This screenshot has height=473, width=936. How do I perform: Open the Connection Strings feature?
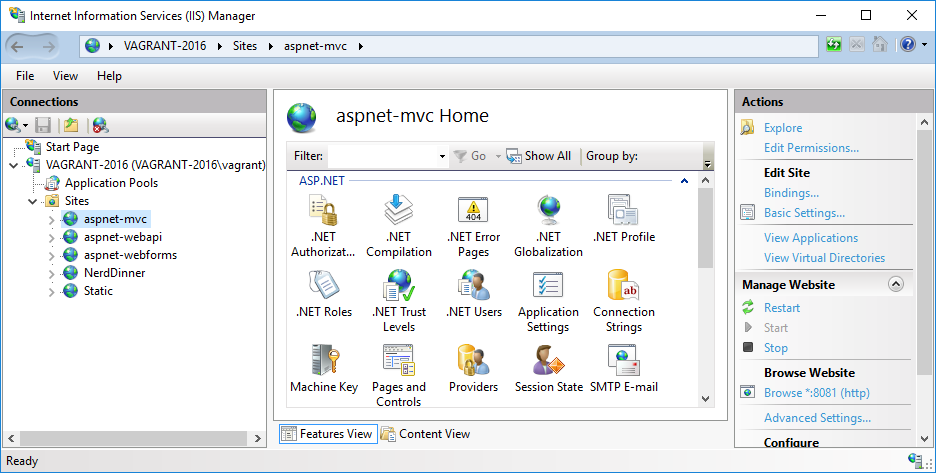[x=624, y=301]
